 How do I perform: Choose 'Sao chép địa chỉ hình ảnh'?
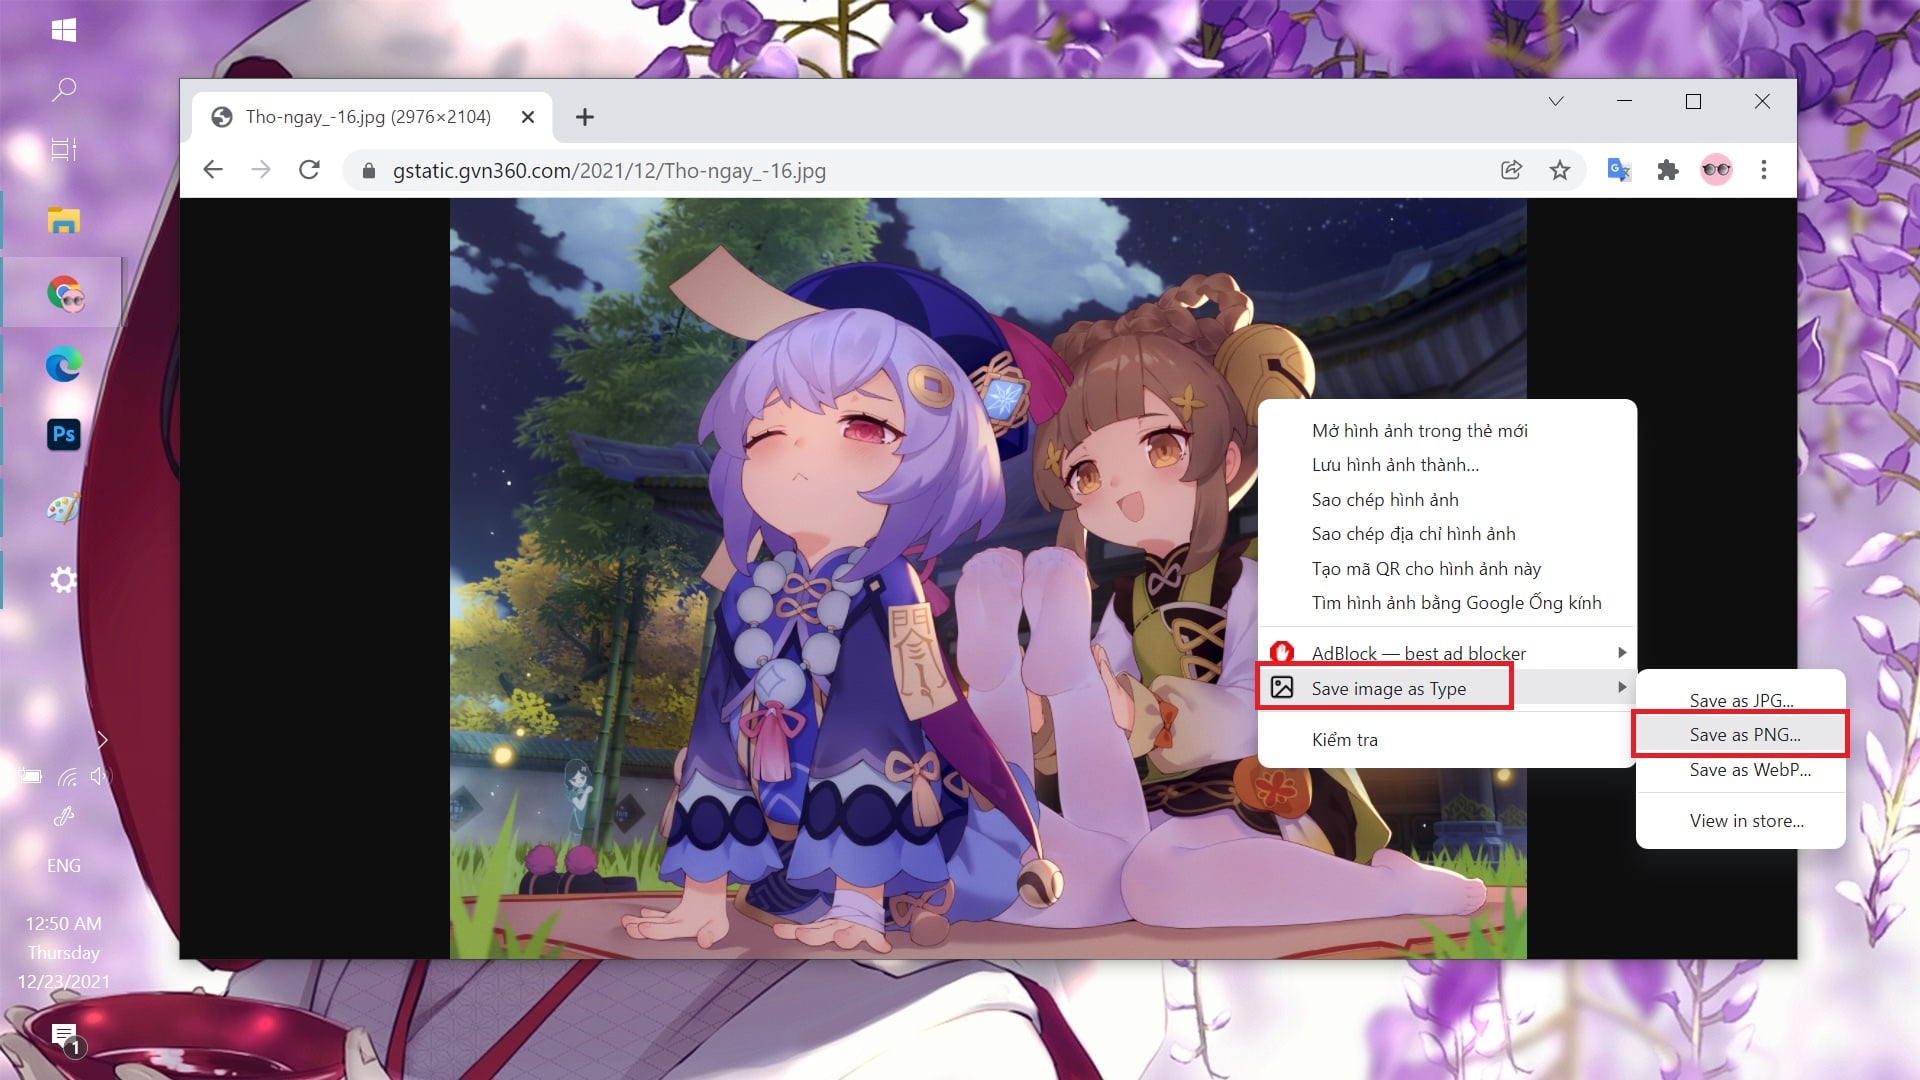click(1447, 534)
